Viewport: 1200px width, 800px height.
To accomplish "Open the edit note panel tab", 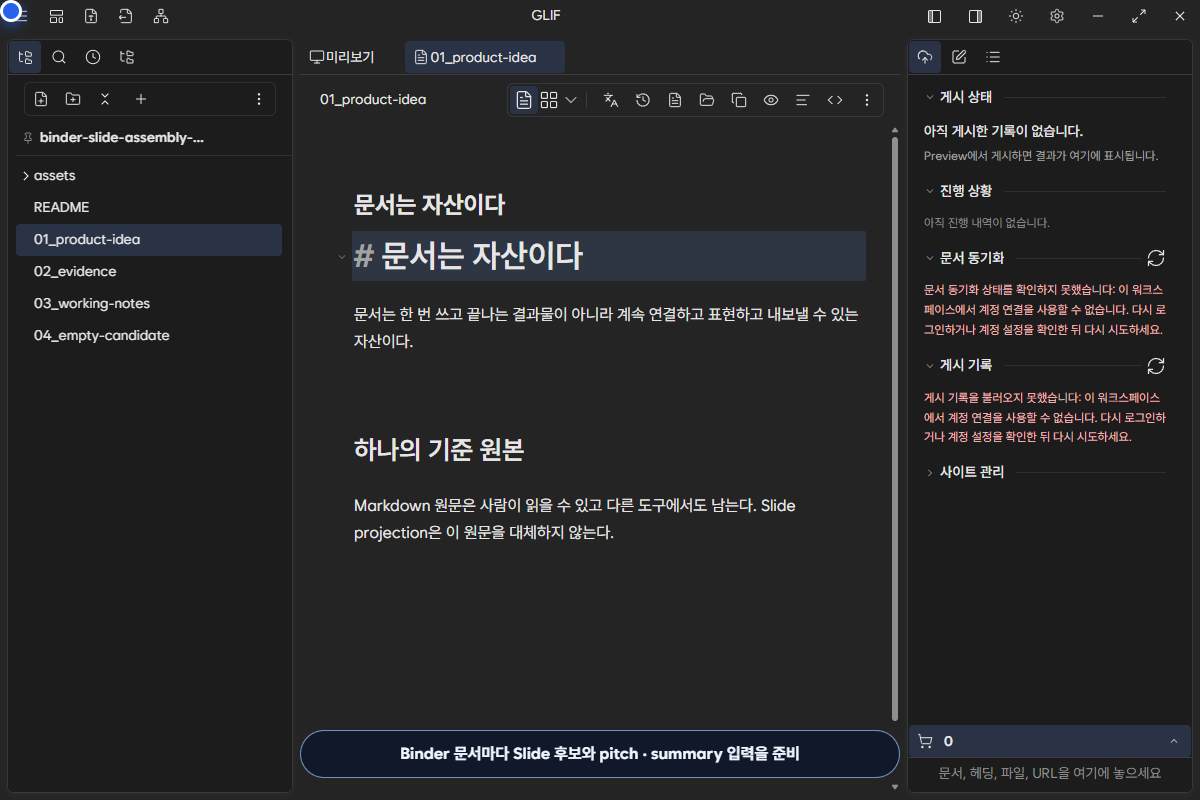I will (x=959, y=57).
